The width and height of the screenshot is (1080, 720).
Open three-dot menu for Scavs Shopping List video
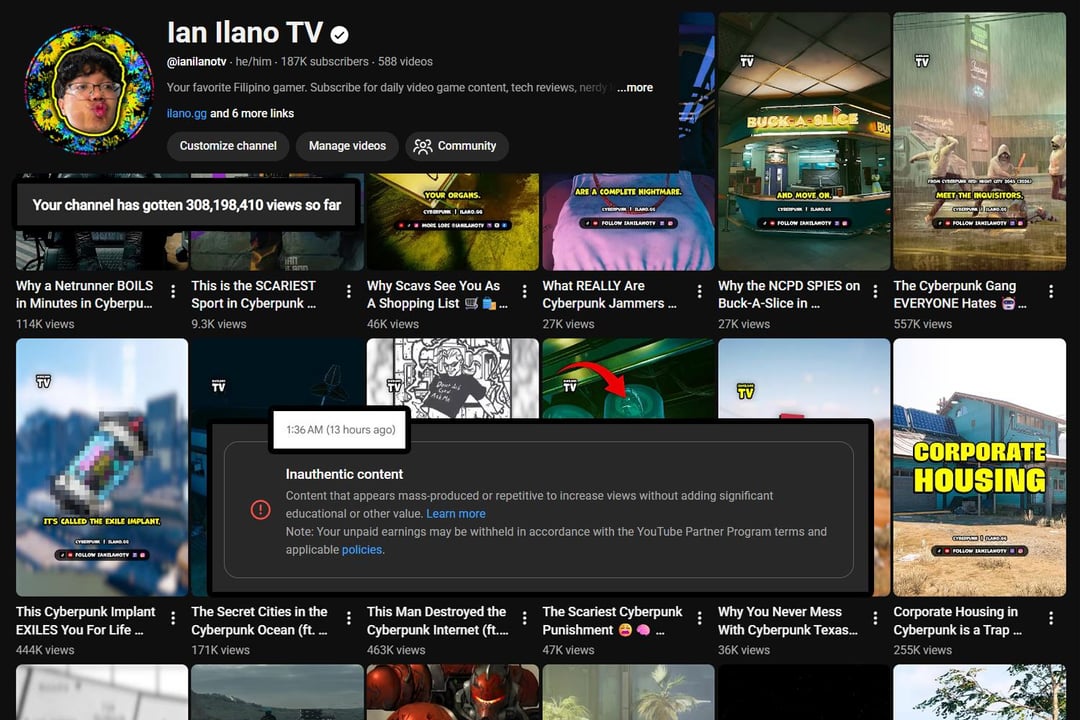[524, 291]
